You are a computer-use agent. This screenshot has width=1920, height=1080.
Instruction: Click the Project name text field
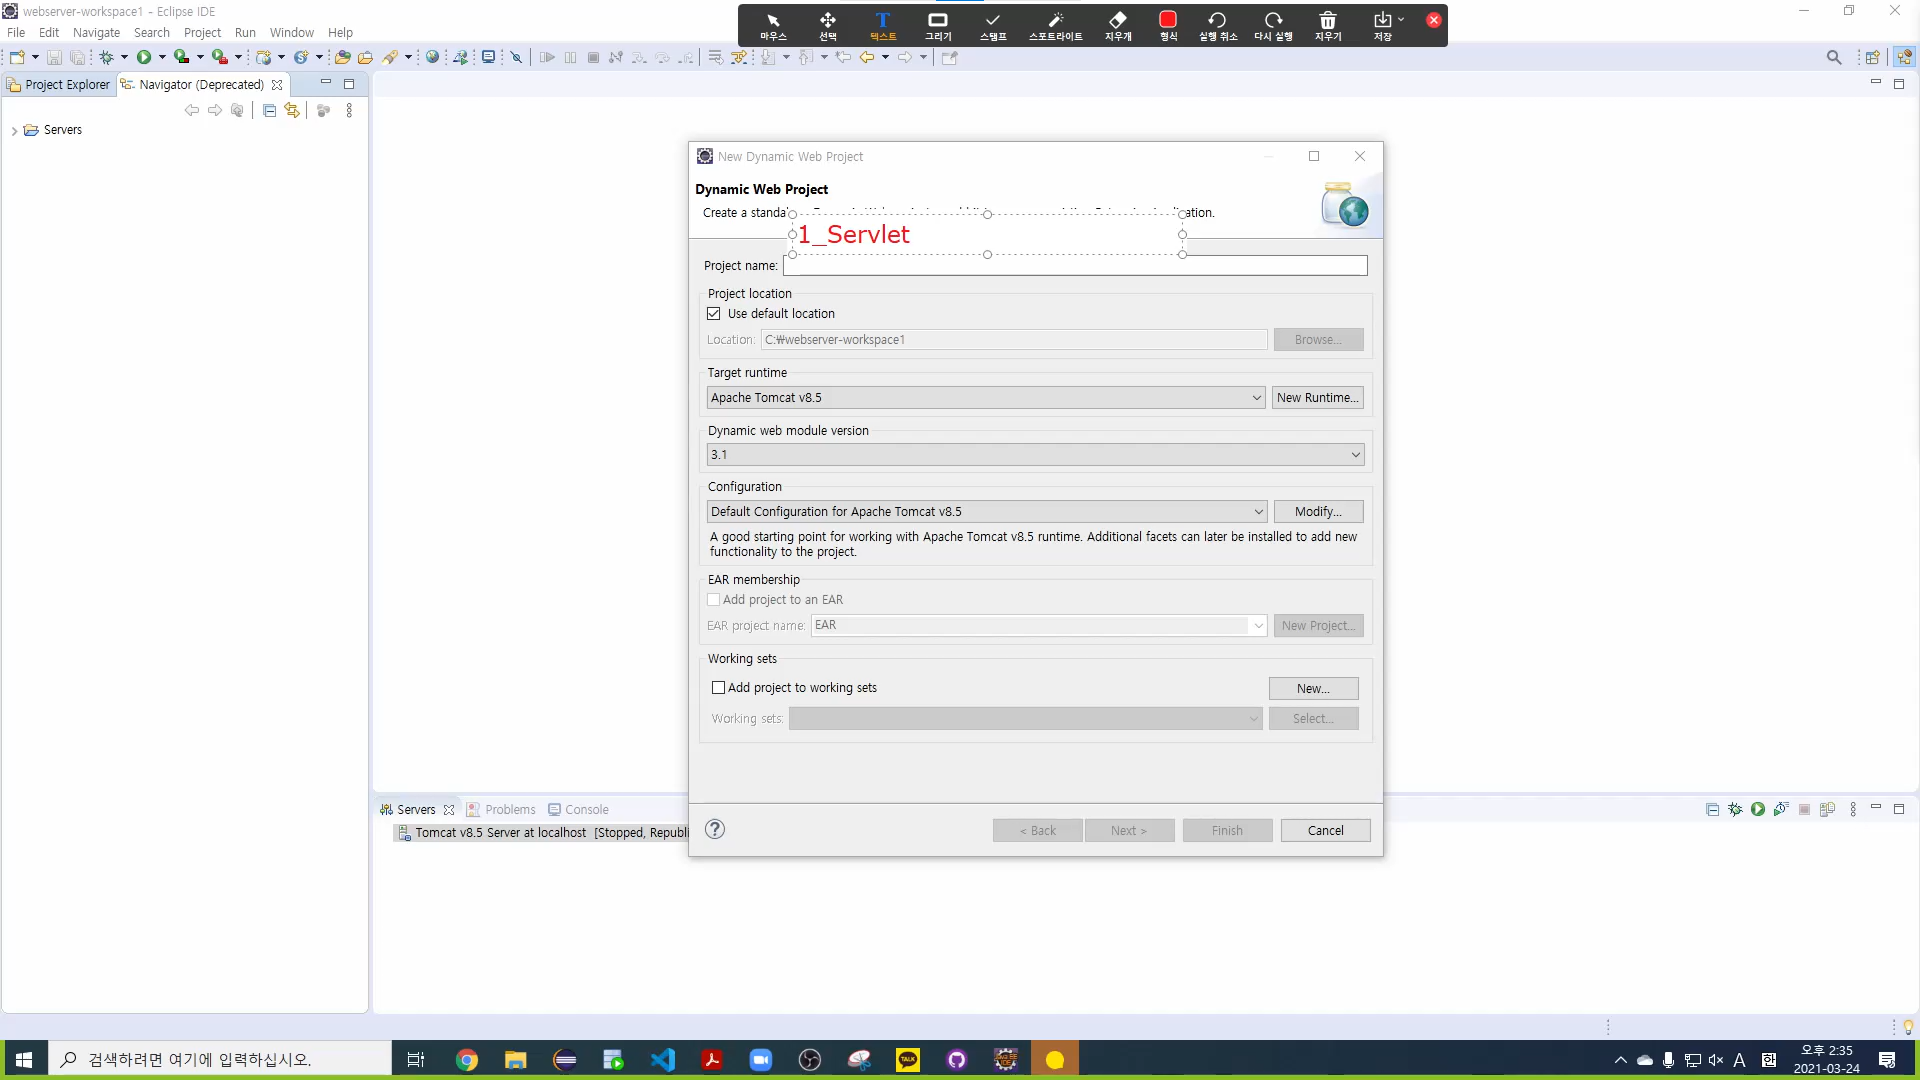pos(1075,266)
